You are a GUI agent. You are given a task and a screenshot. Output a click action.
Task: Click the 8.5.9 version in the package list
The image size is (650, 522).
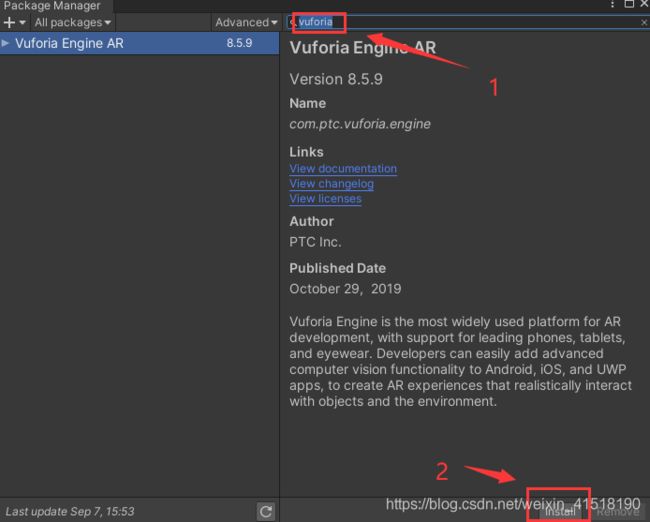coord(239,43)
